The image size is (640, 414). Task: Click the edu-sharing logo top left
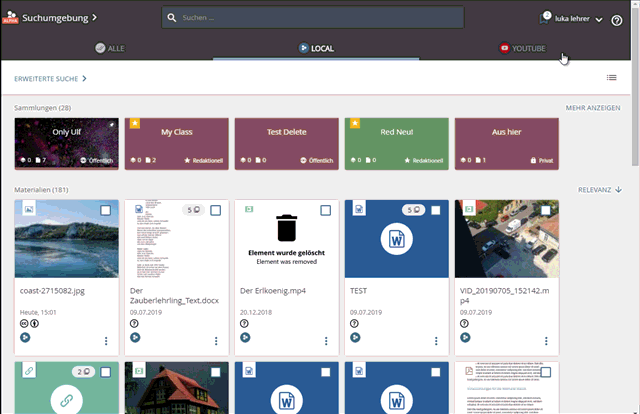click(x=10, y=17)
